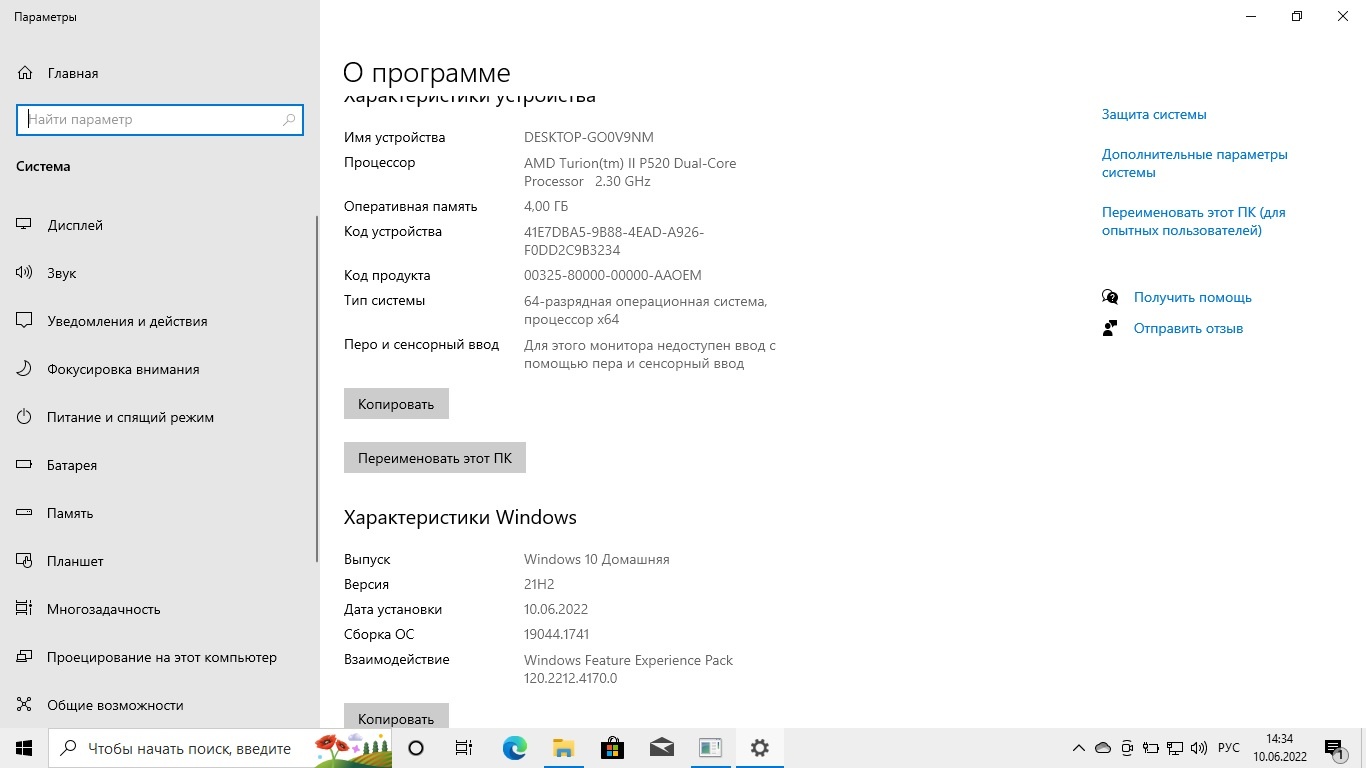This screenshot has width=1366, height=768.
Task: Click the Найти параметр search field
Action: [160, 119]
